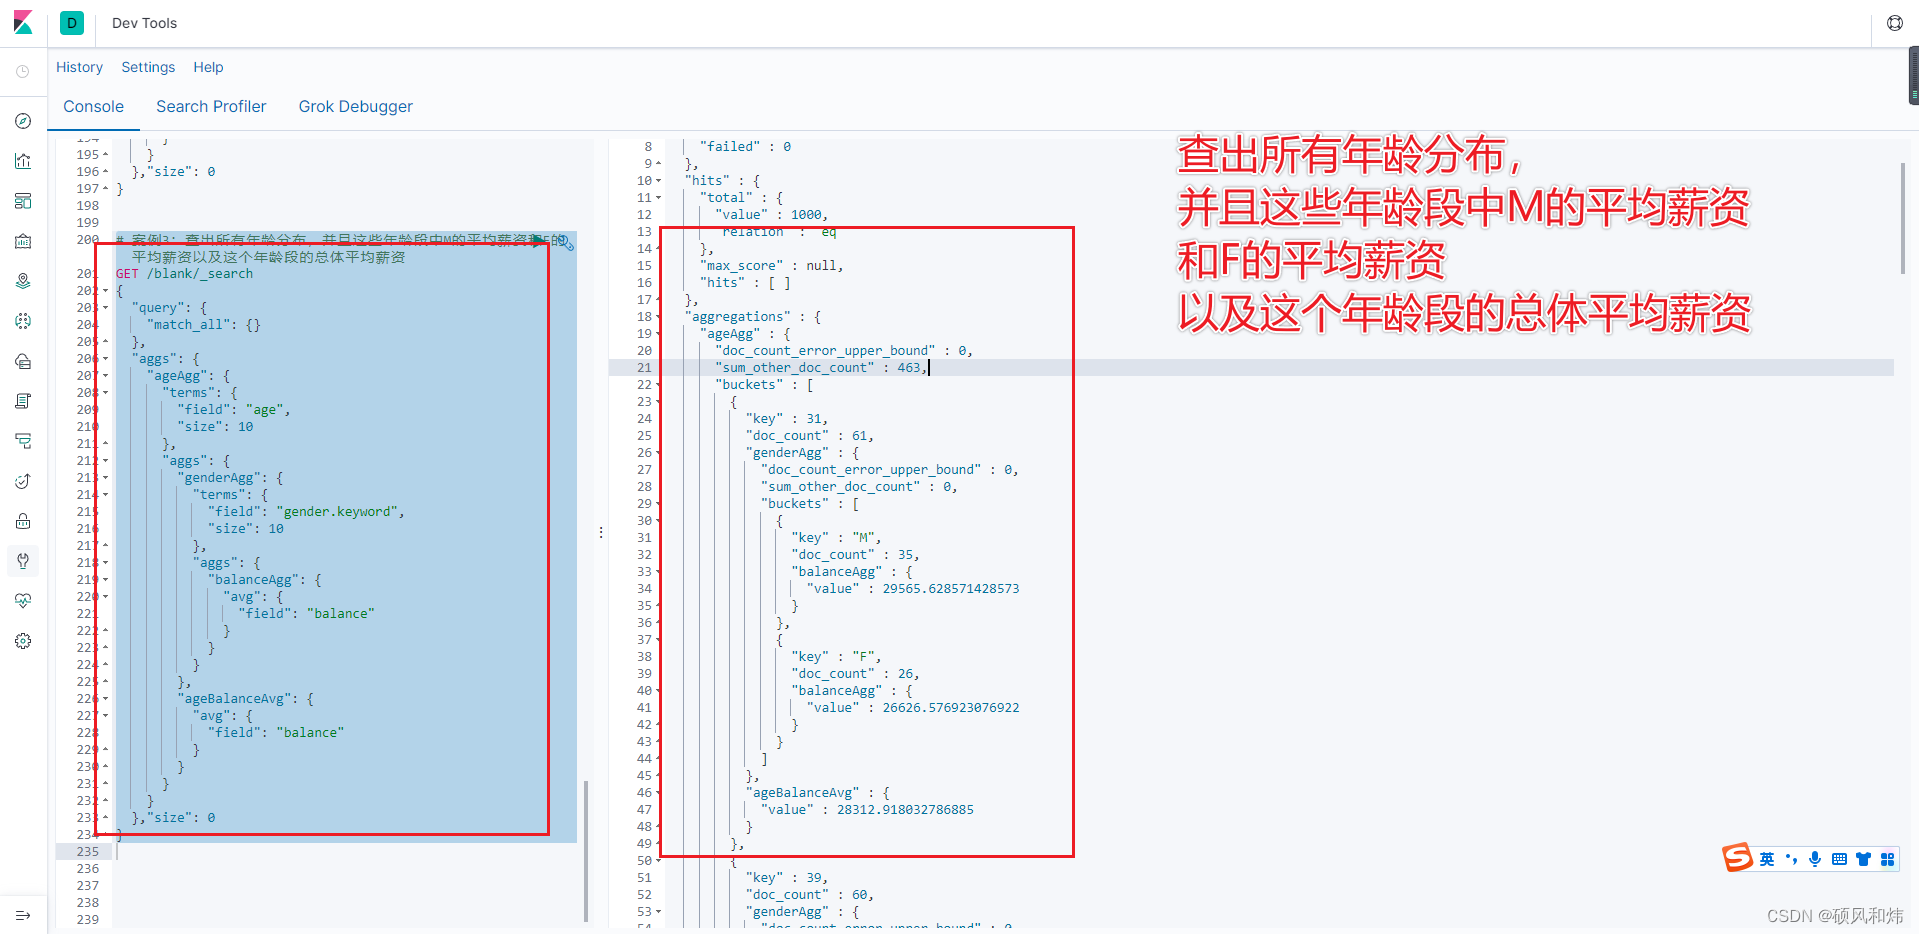Image resolution: width=1919 pixels, height=934 pixels.
Task: Click the value 29565.628571428573 in response
Action: point(951,589)
